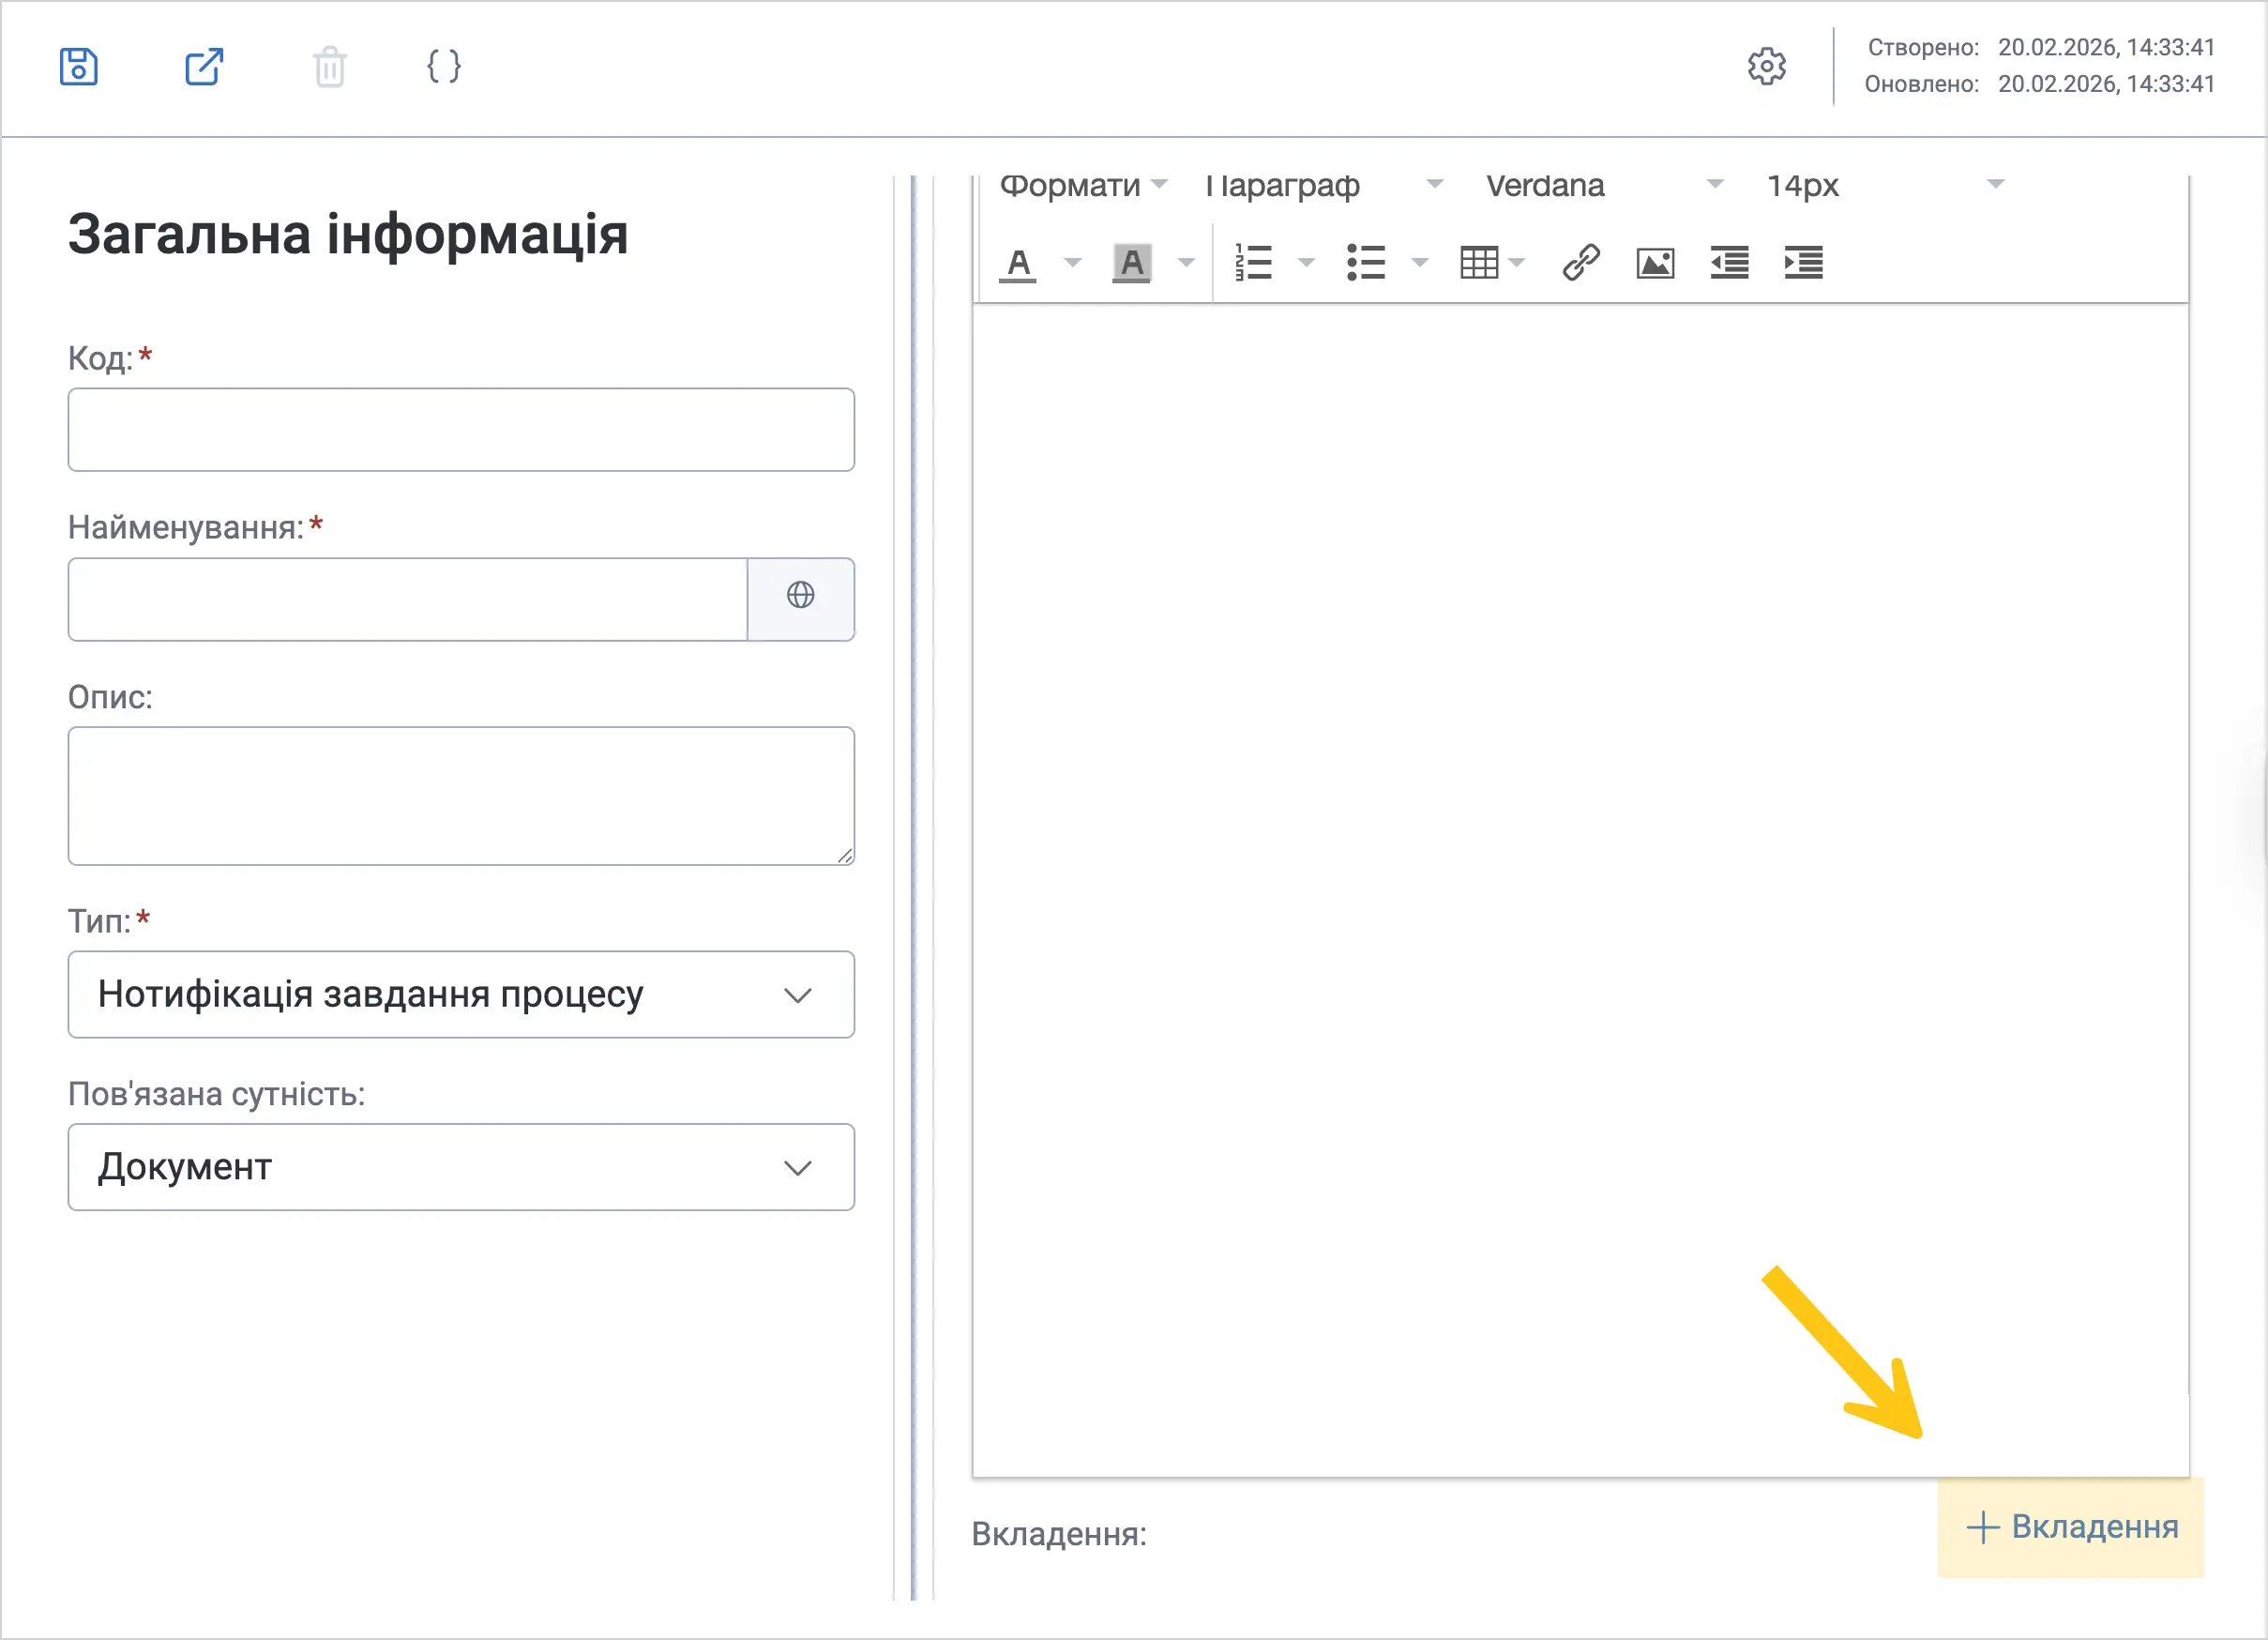Click the Код: field label

click(100, 358)
